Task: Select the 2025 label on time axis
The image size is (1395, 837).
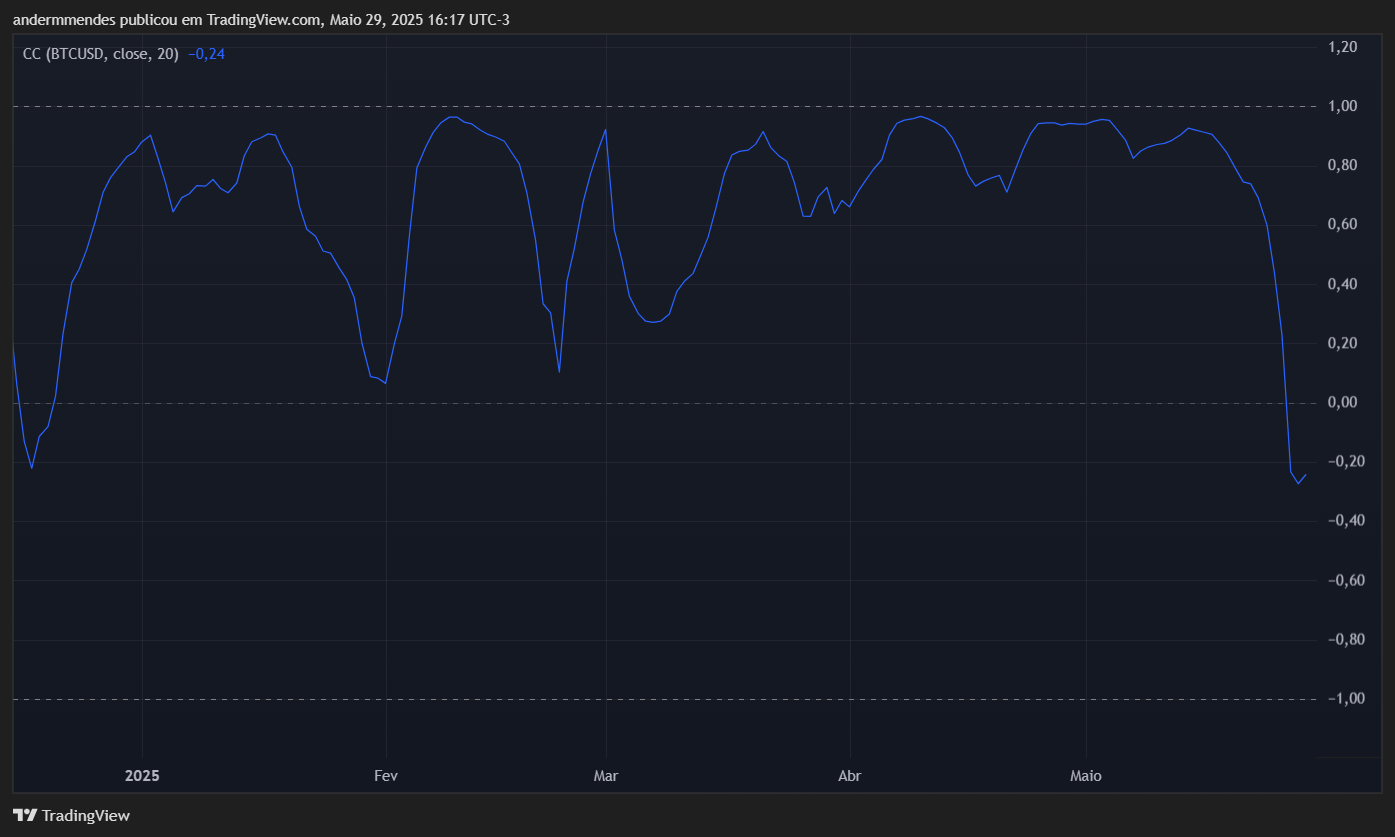Action: (x=142, y=775)
